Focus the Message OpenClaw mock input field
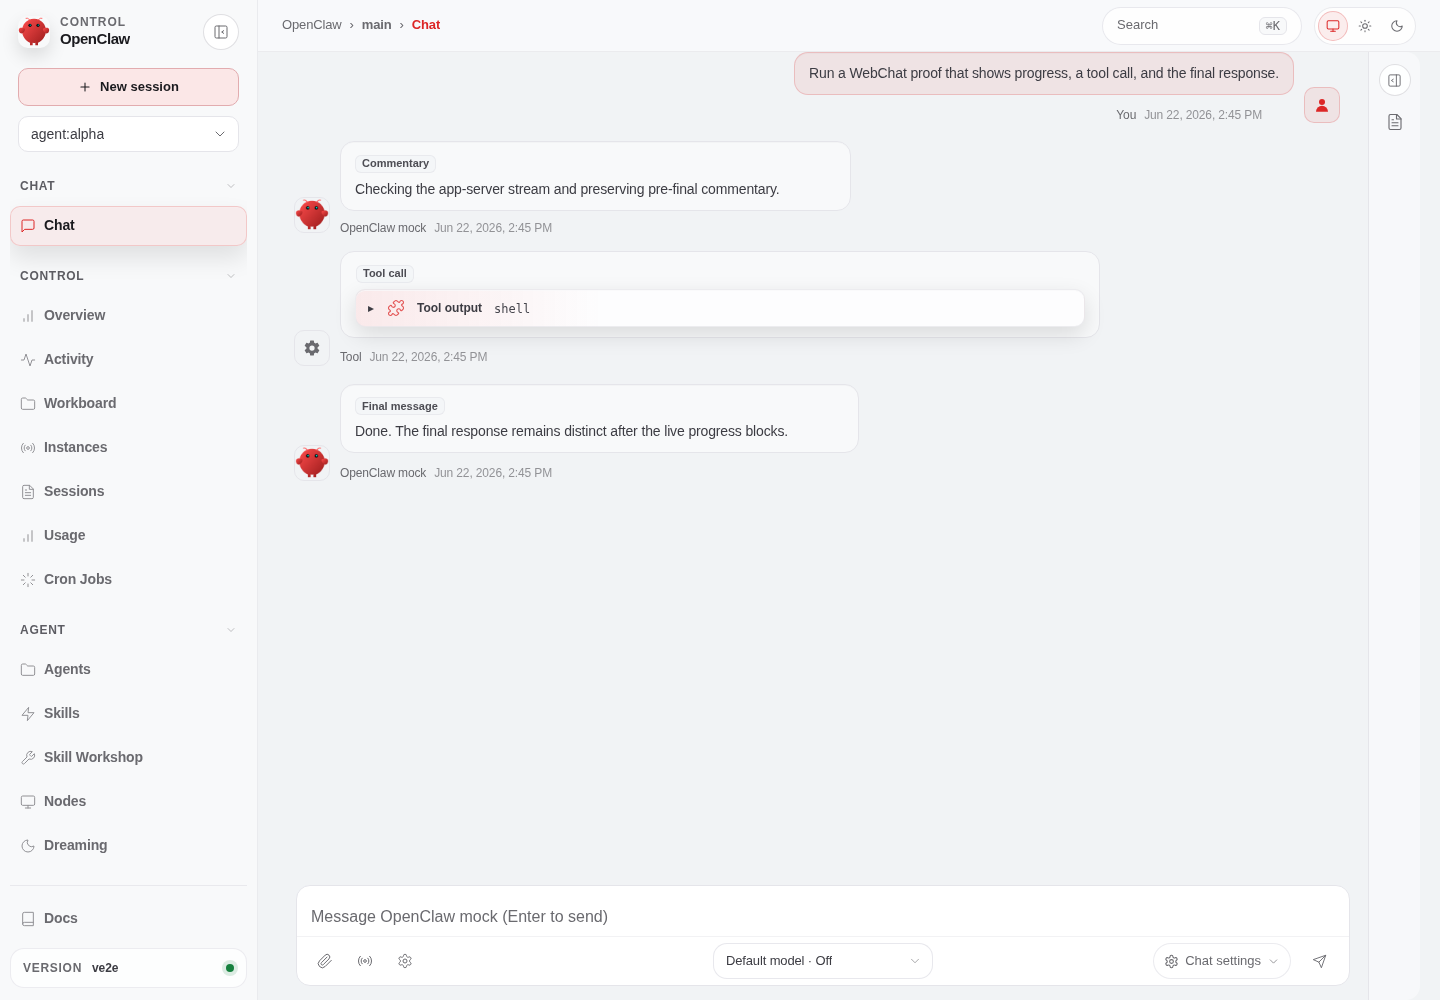The width and height of the screenshot is (1440, 1000). click(x=823, y=916)
